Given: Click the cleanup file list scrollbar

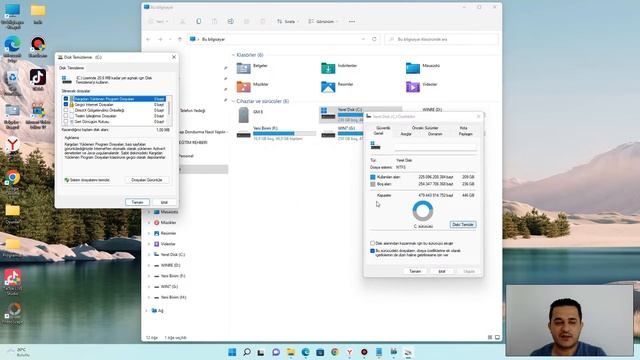Looking at the screenshot, I should coord(169,110).
